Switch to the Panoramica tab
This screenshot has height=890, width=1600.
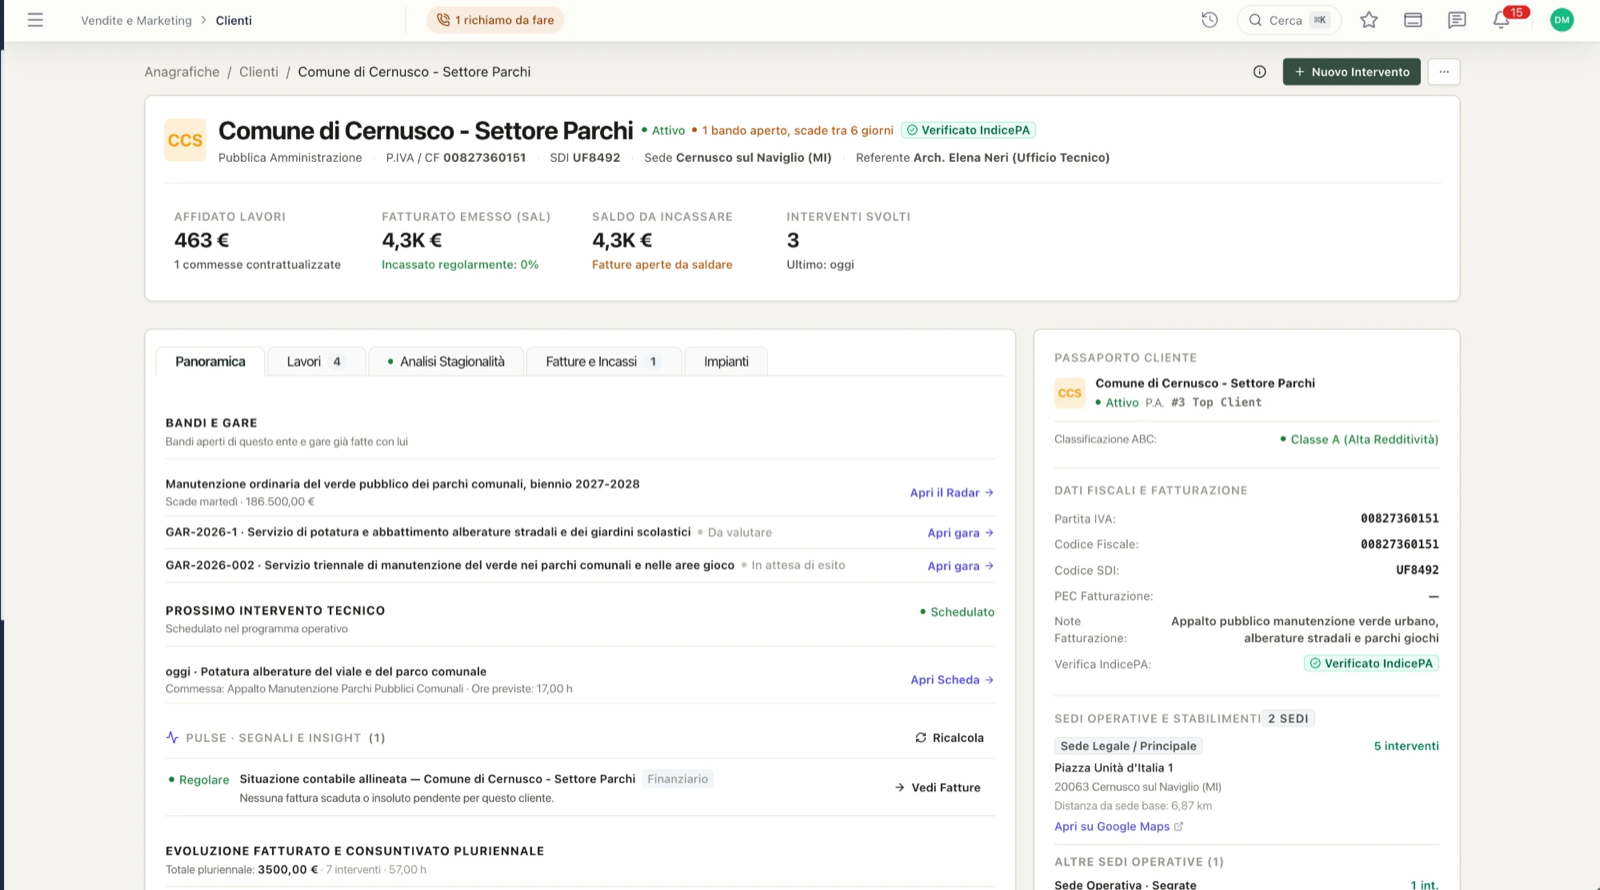click(210, 362)
